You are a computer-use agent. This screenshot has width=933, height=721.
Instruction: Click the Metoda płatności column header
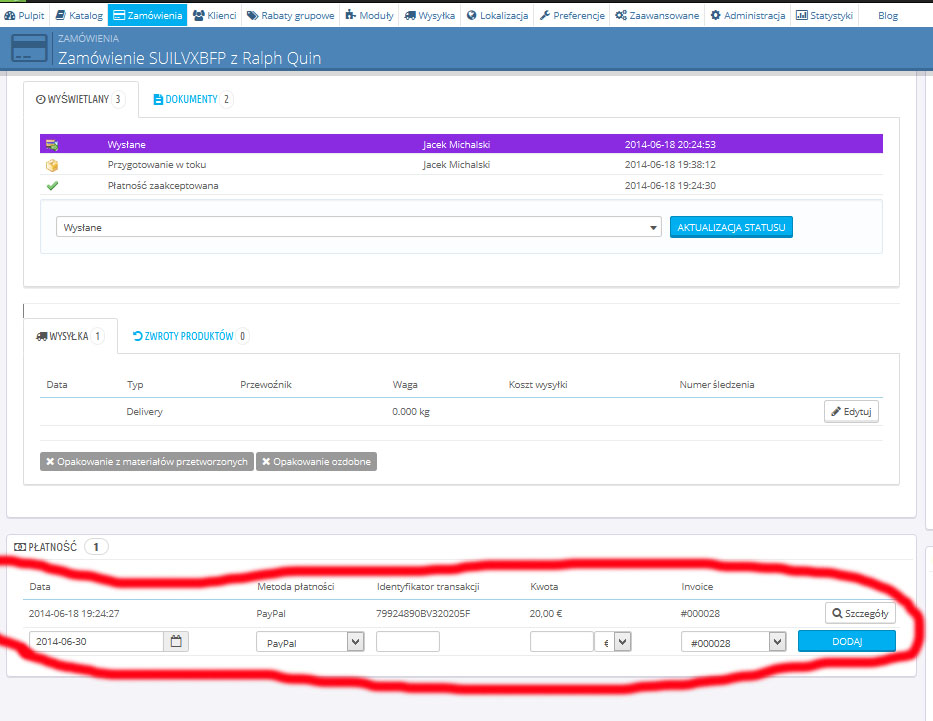click(x=296, y=587)
